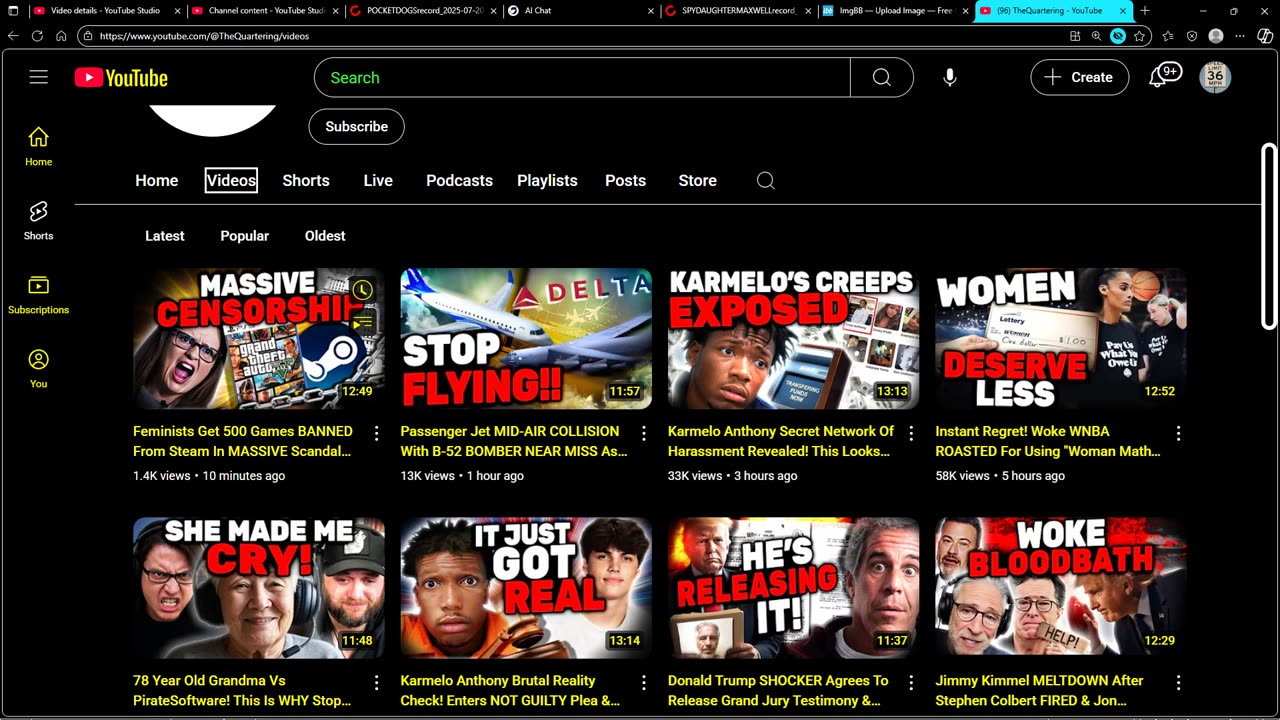Go to Home in the sidebar

pyautogui.click(x=39, y=146)
